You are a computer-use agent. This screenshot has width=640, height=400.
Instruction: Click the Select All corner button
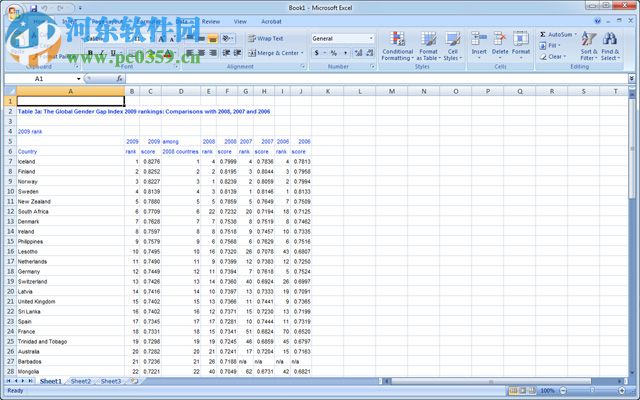10,91
